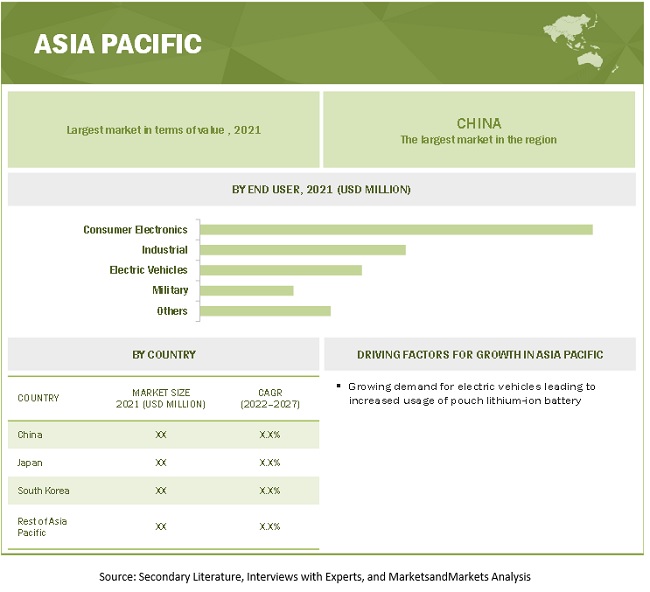650x592 pixels.
Task: Select the BY END USER section header
Action: click(x=321, y=189)
